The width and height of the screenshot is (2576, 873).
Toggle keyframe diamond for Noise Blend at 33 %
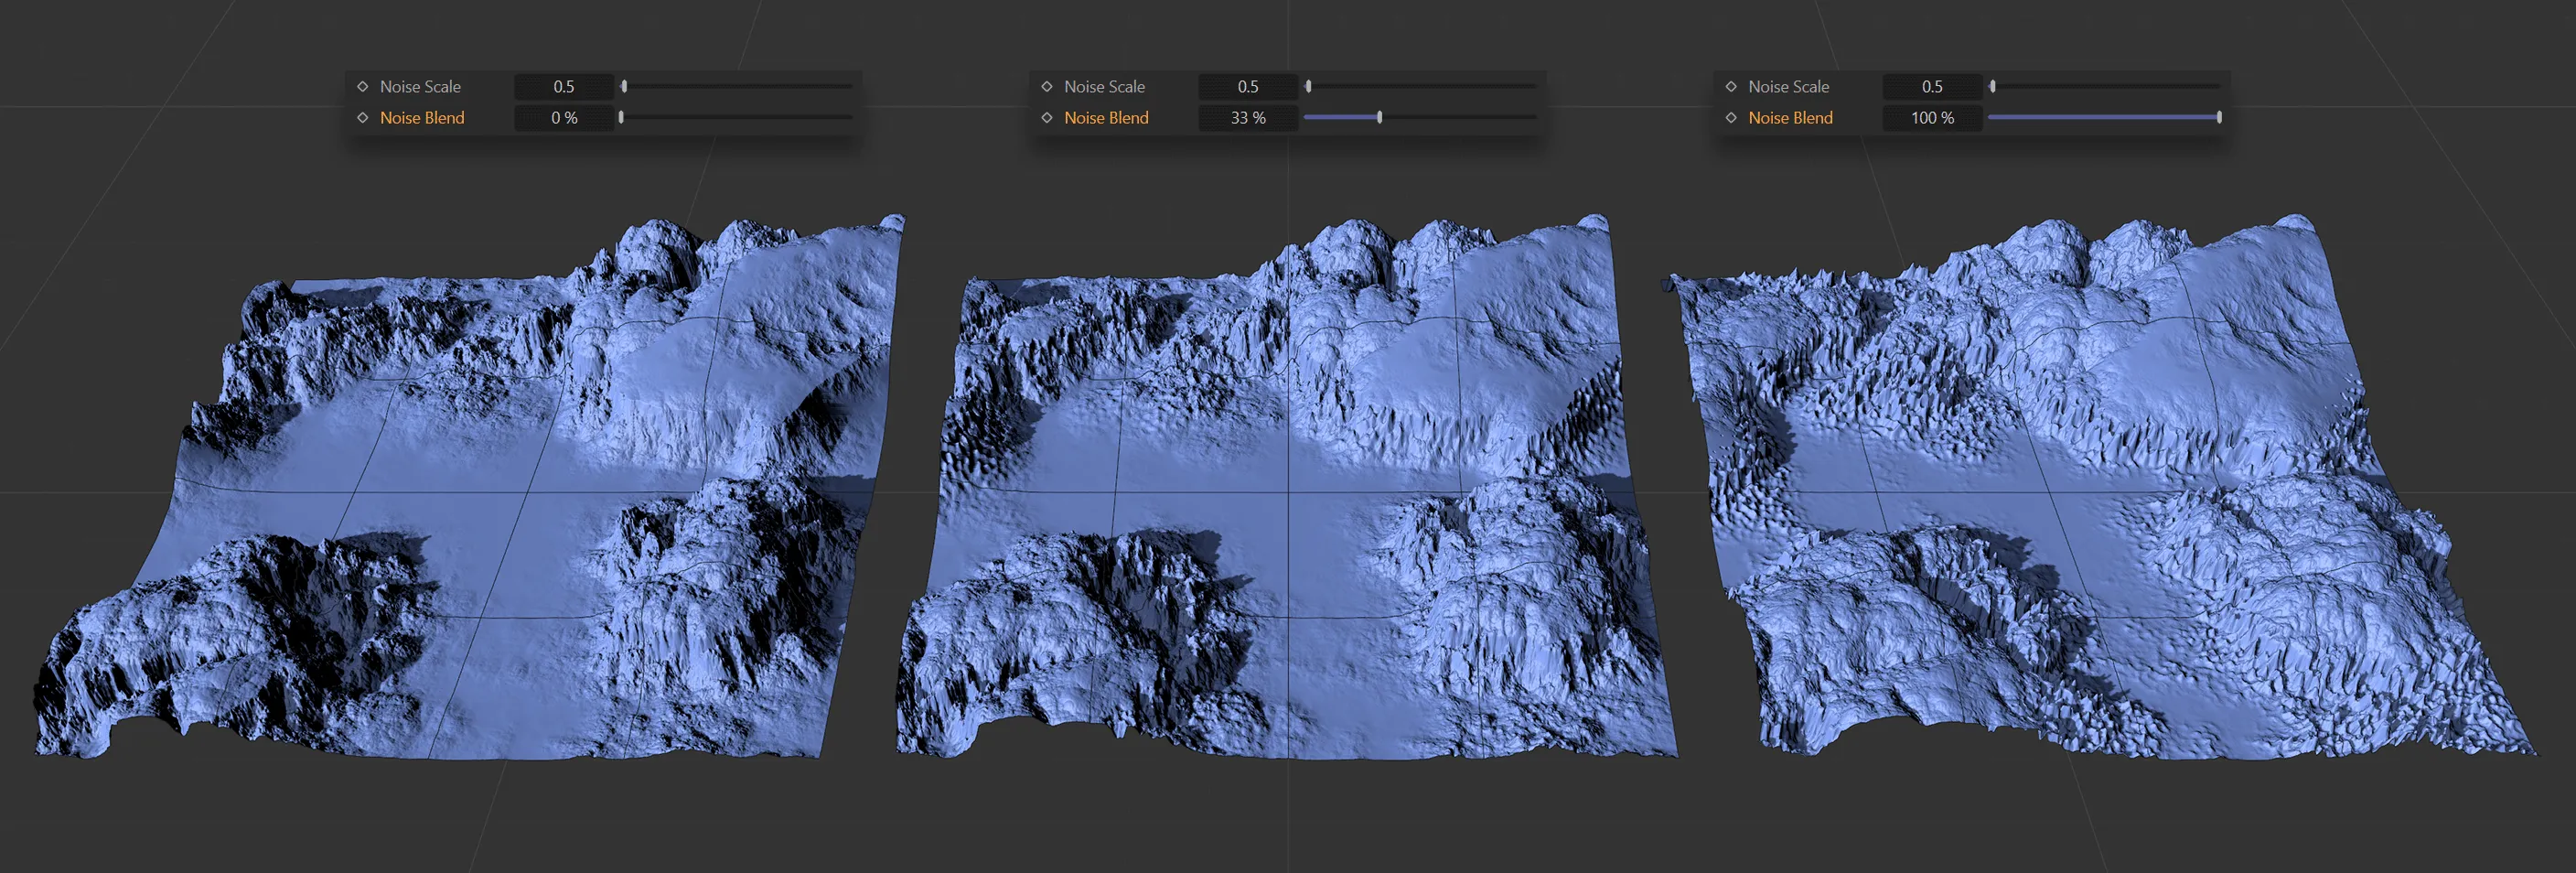click(1047, 118)
